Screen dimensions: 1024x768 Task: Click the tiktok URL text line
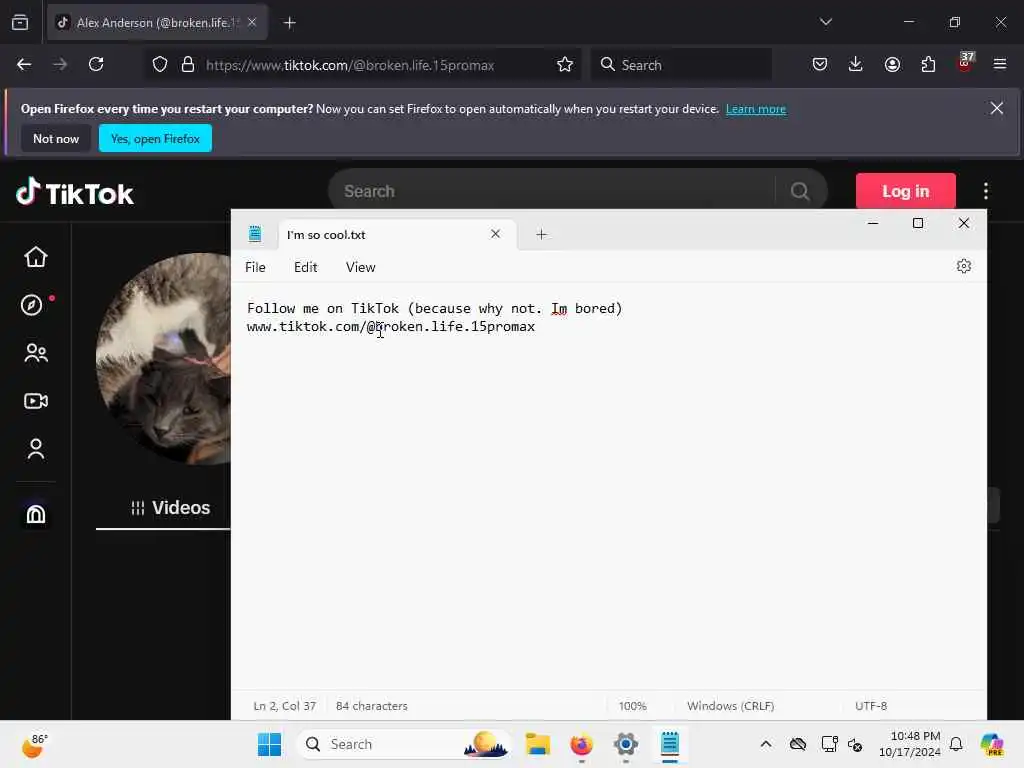(x=391, y=327)
